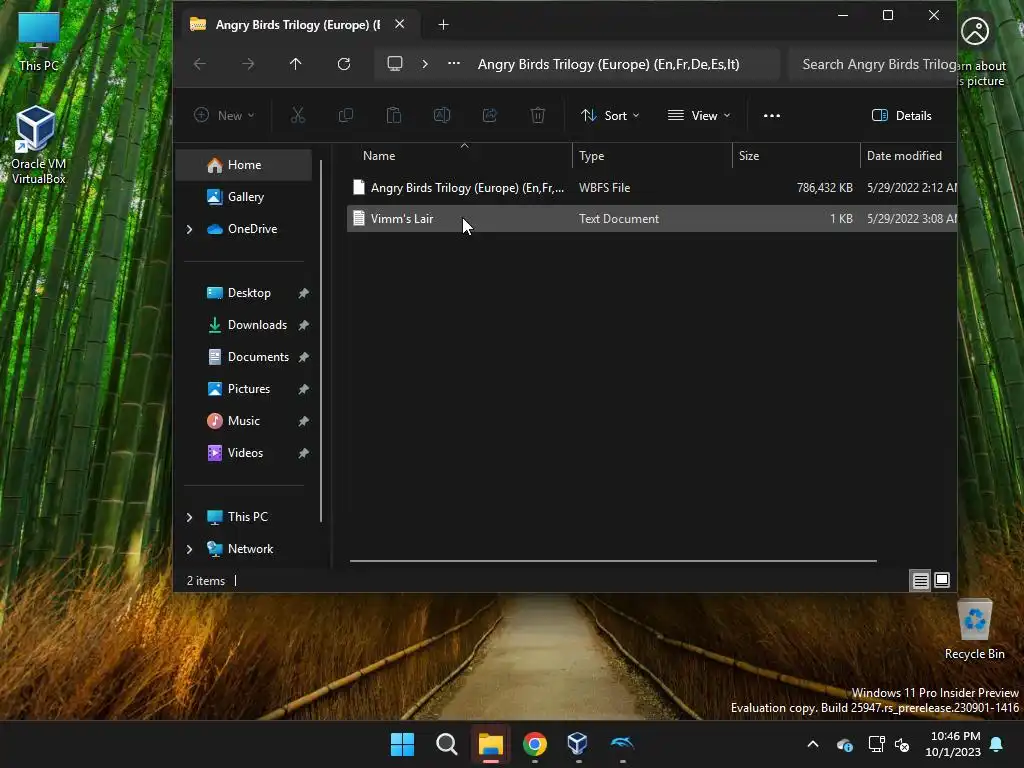Screen dimensions: 1024x768
Task: Close the Angry Birds Trilogy tab
Action: click(400, 24)
